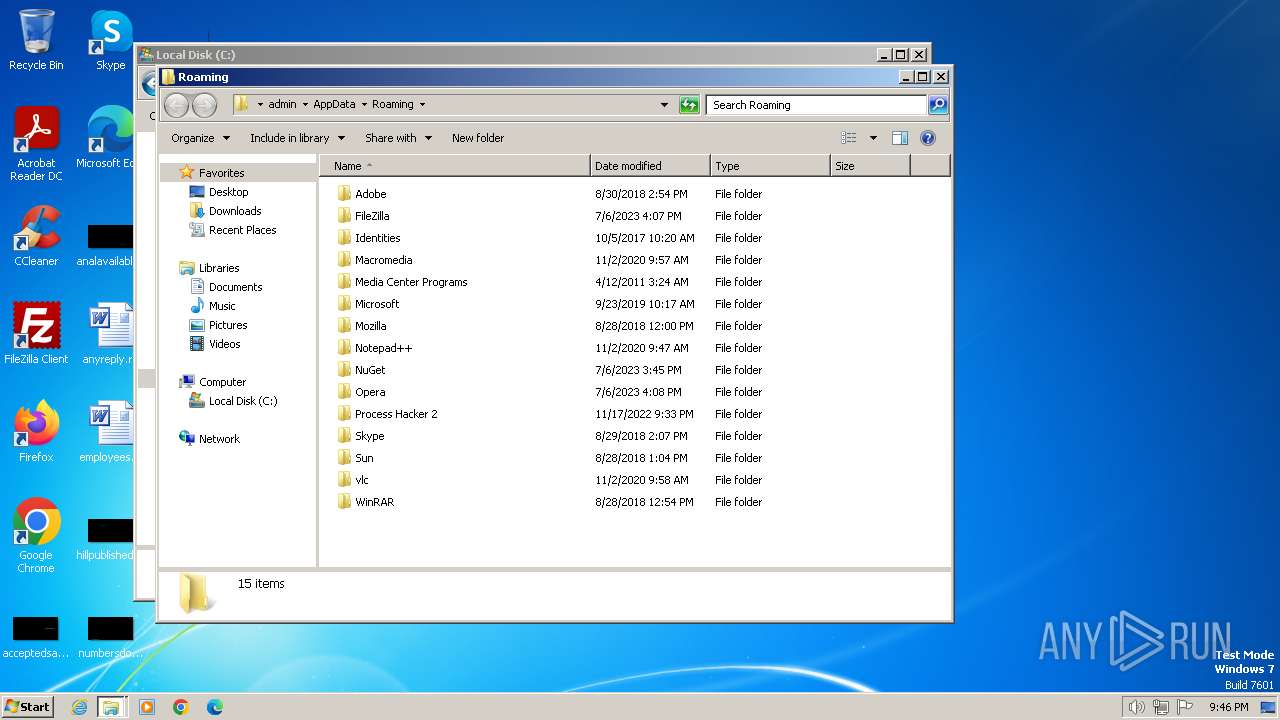The height and width of the screenshot is (720, 1280).
Task: Select the Local Disk (C:) background window title
Action: 196,55
